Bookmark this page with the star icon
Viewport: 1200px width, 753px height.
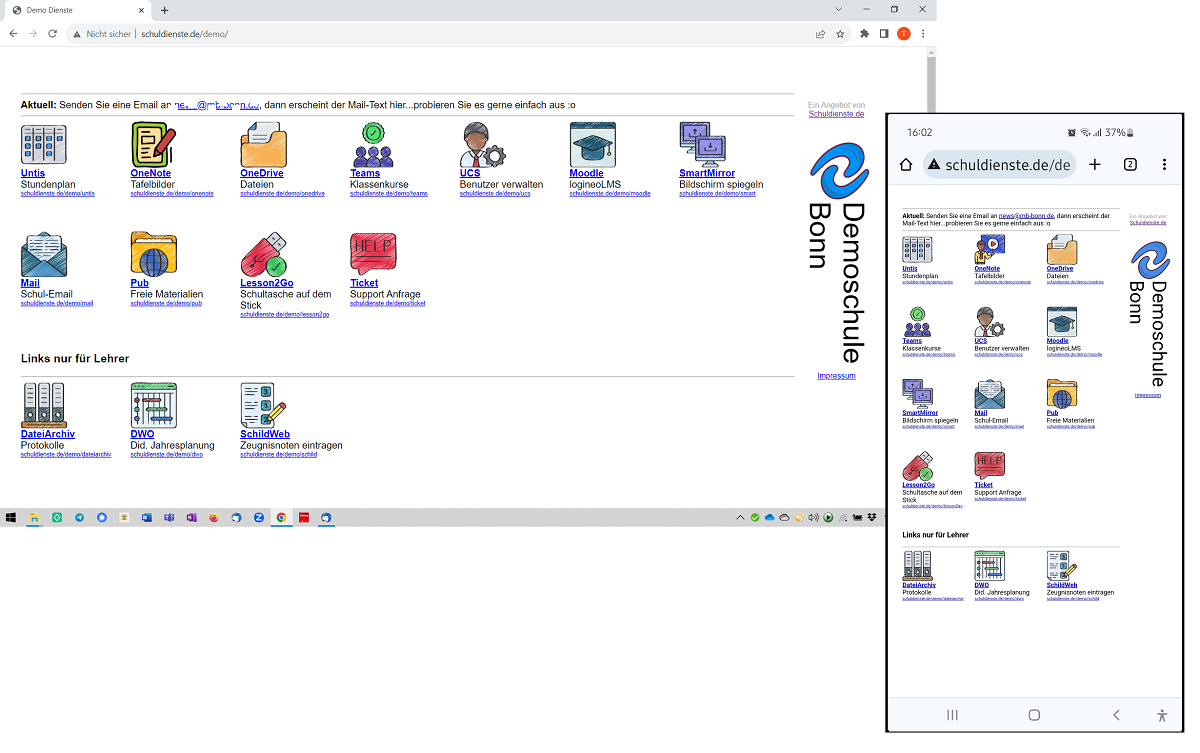tap(840, 34)
